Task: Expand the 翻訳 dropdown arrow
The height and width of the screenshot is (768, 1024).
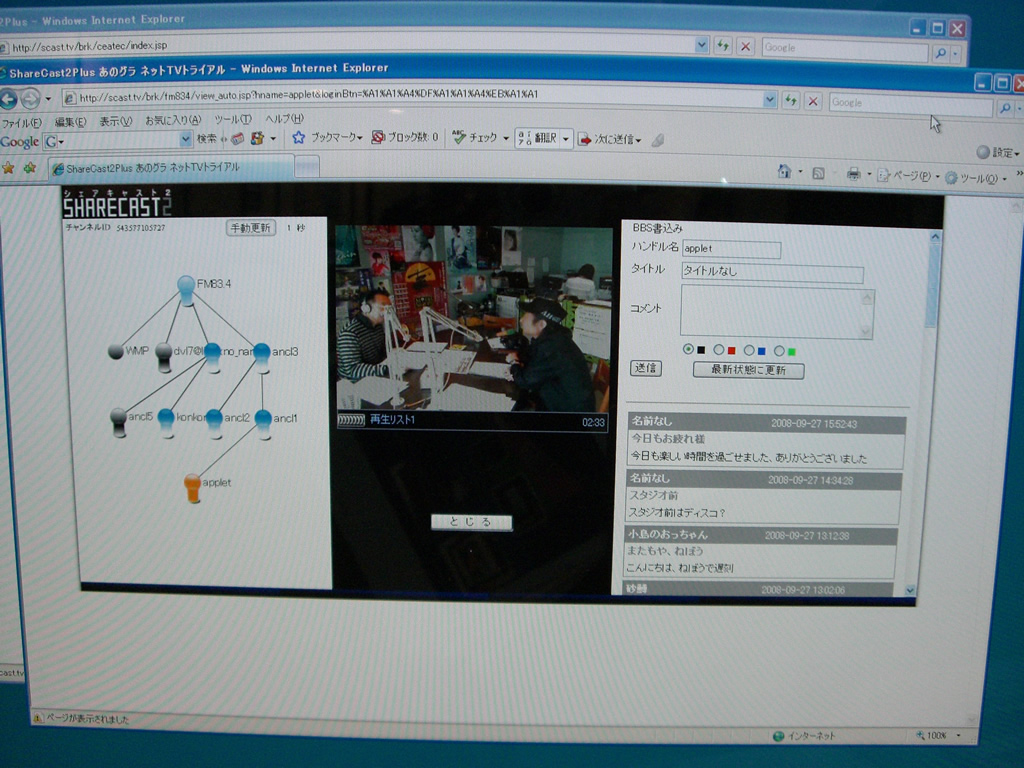Action: tap(566, 139)
